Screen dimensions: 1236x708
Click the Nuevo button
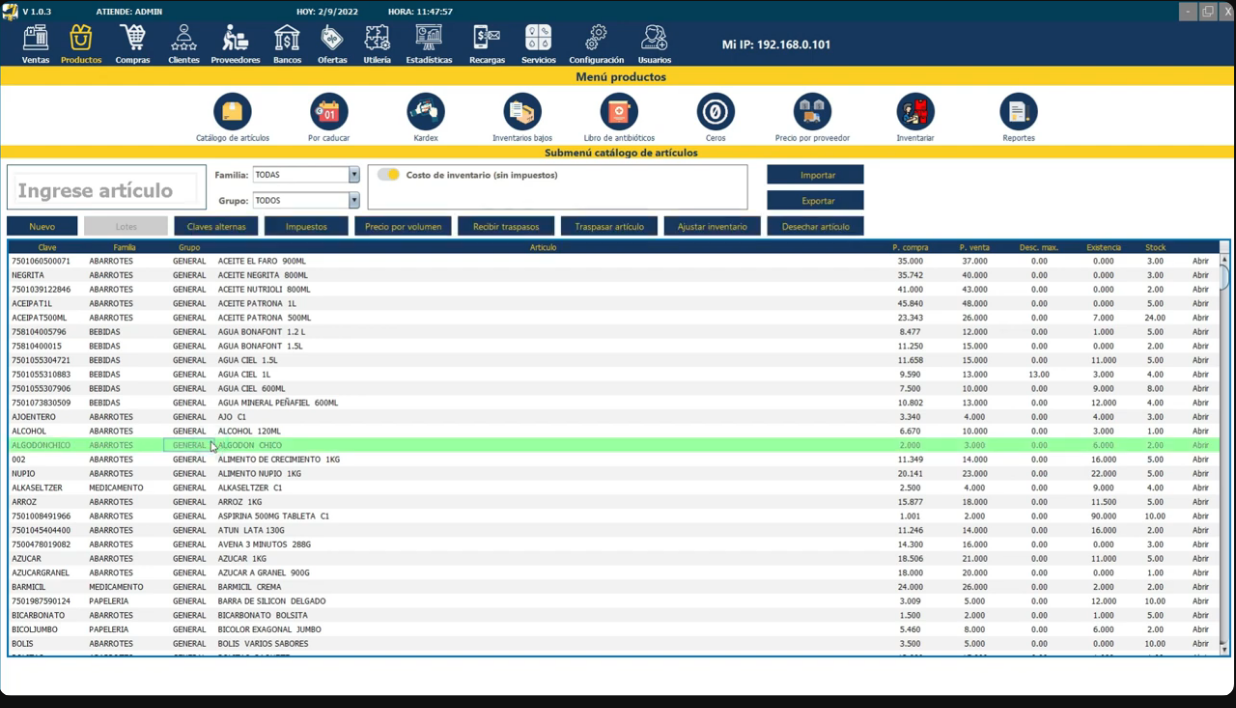pyautogui.click(x=42, y=227)
